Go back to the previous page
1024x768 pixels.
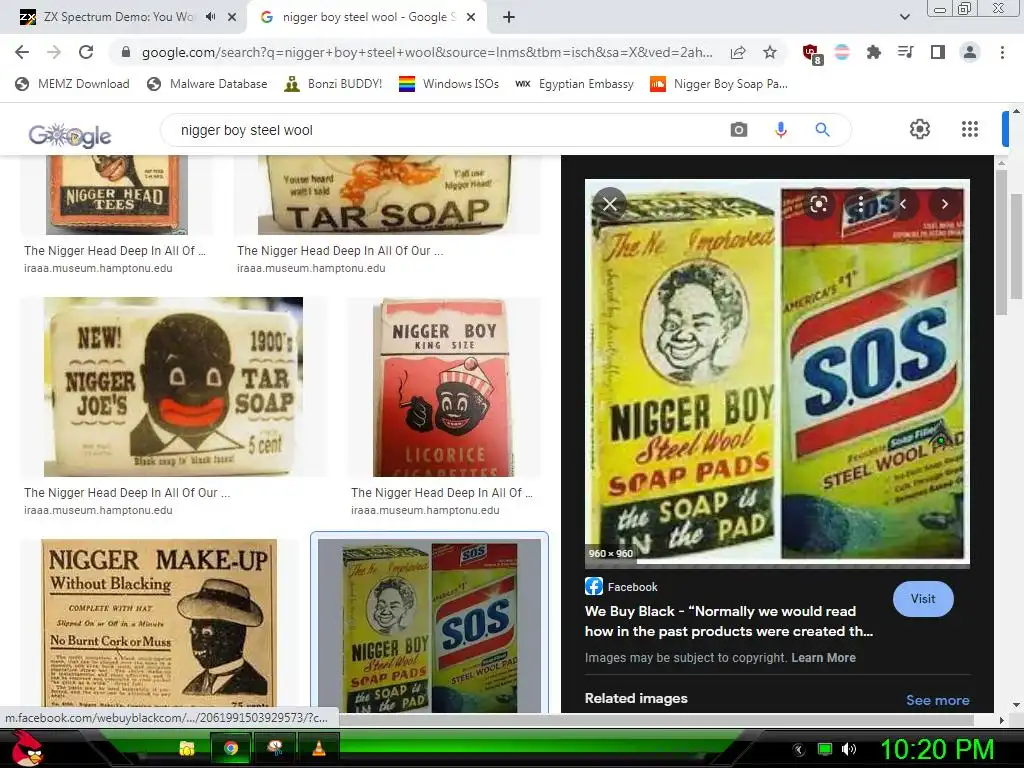point(22,52)
